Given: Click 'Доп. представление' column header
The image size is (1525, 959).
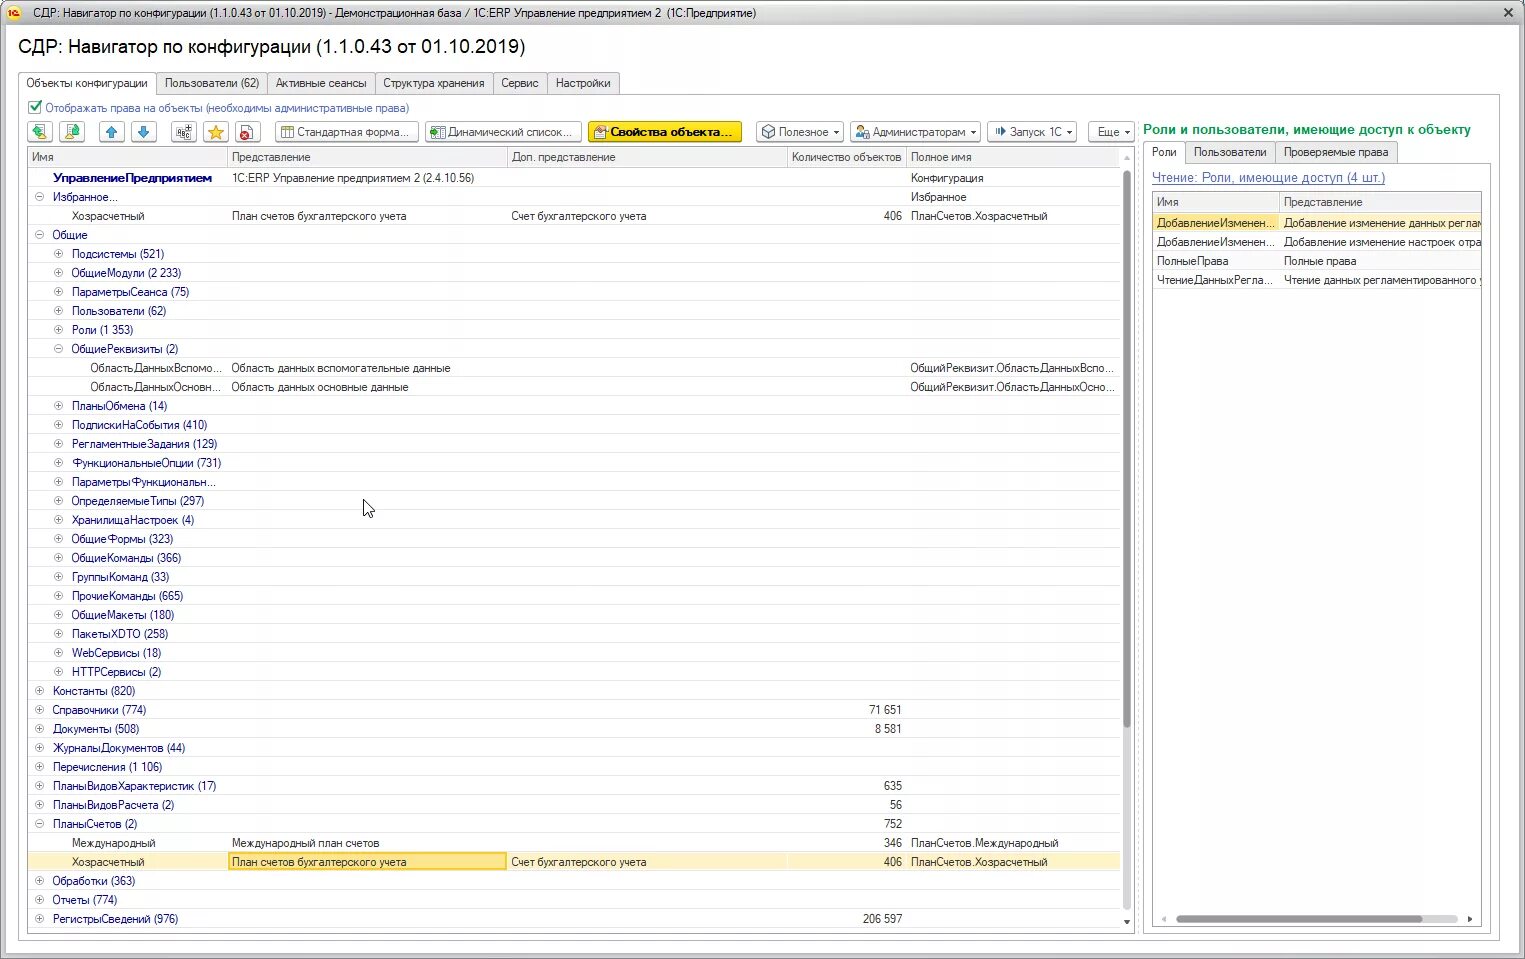Looking at the screenshot, I should (x=648, y=157).
